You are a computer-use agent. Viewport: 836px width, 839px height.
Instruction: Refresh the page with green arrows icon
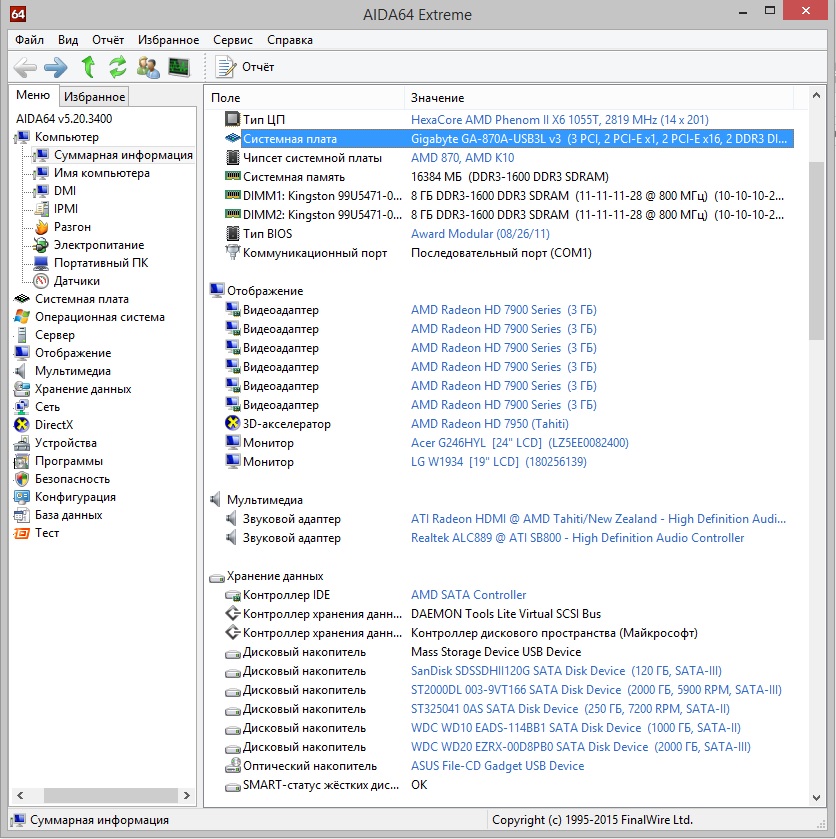(x=118, y=67)
